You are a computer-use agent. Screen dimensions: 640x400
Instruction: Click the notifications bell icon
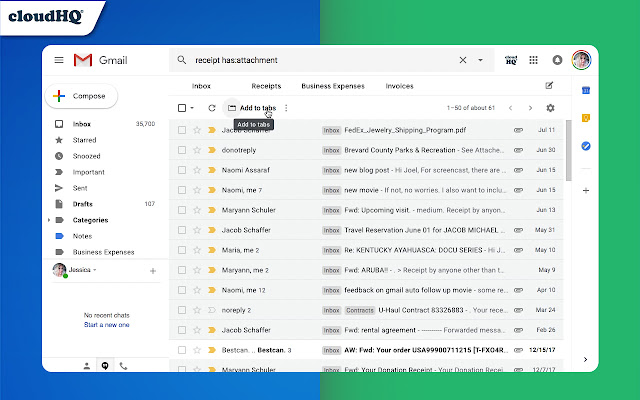(557, 60)
